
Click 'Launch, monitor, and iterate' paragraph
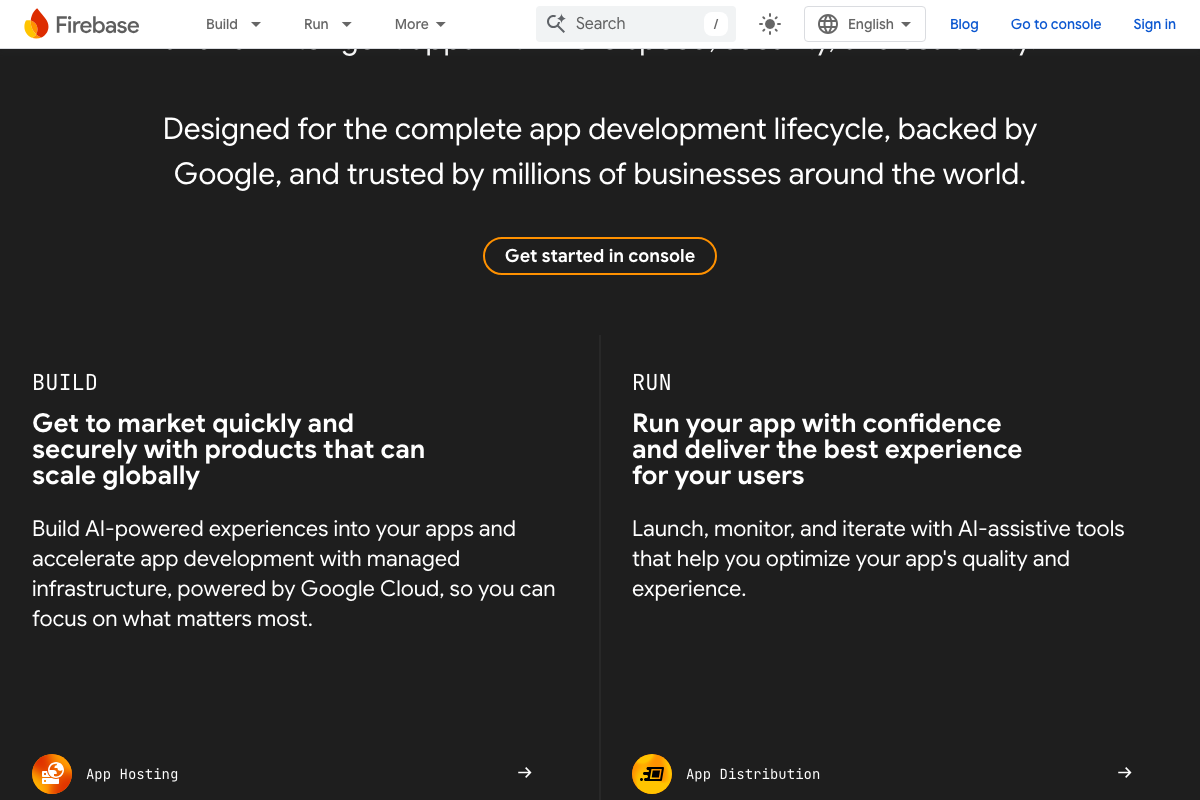click(878, 558)
